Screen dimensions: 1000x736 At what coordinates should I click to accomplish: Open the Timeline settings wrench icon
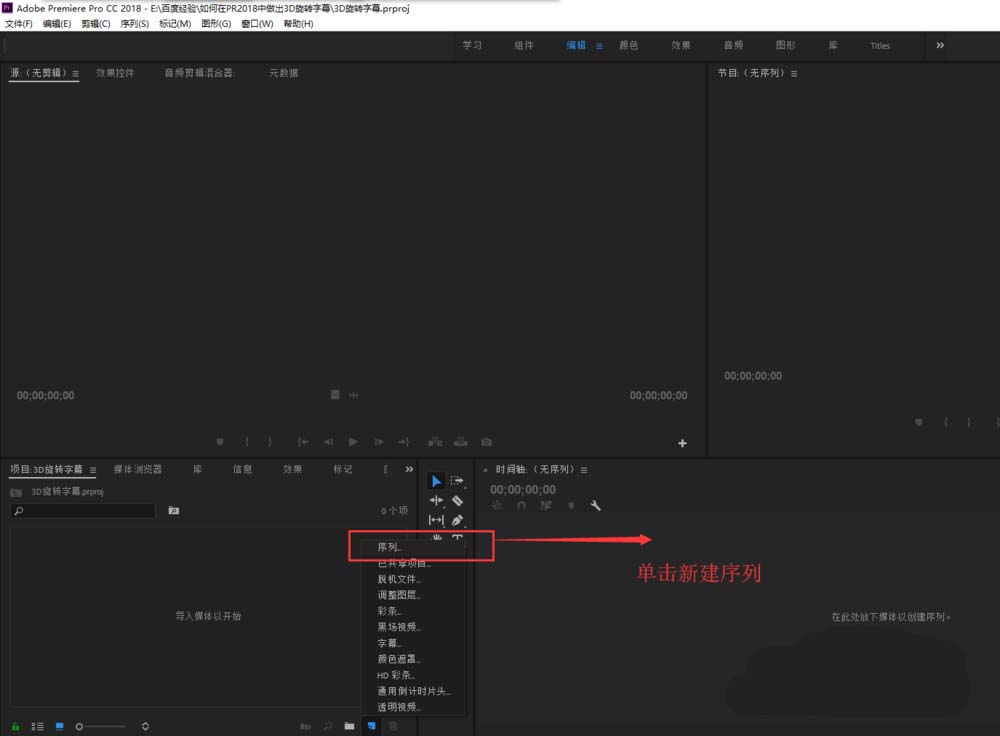point(596,505)
